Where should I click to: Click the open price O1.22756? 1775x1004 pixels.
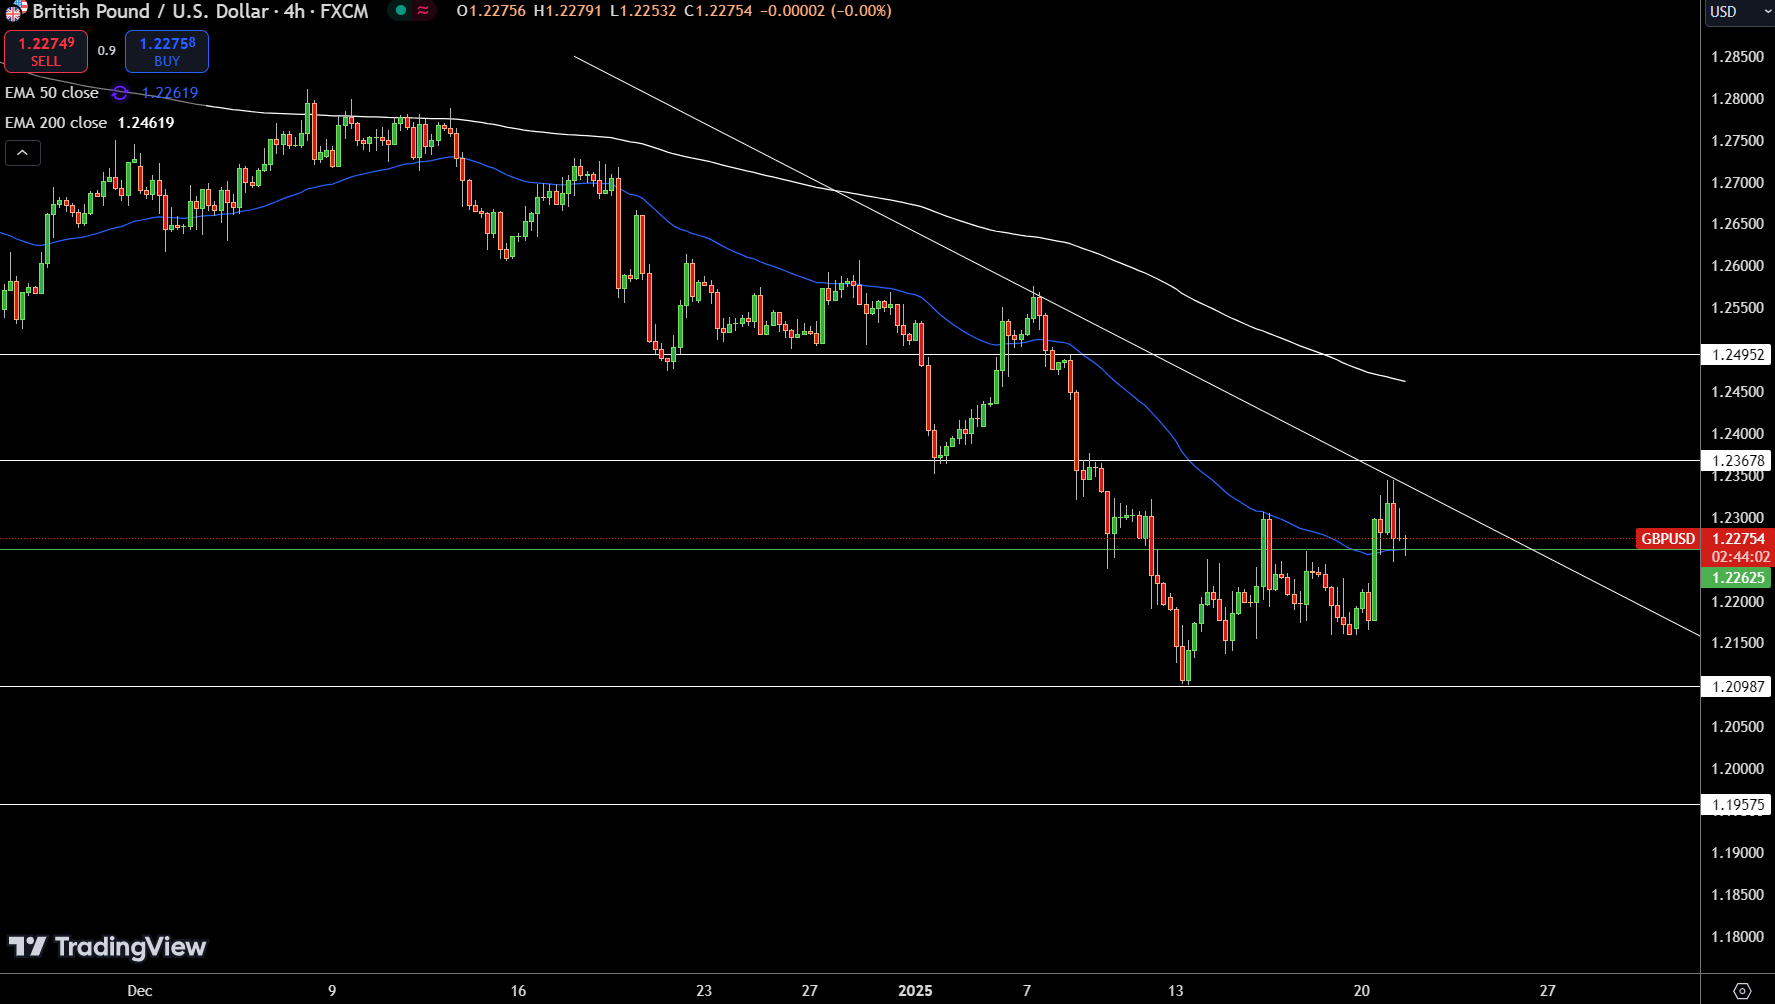pyautogui.click(x=491, y=11)
